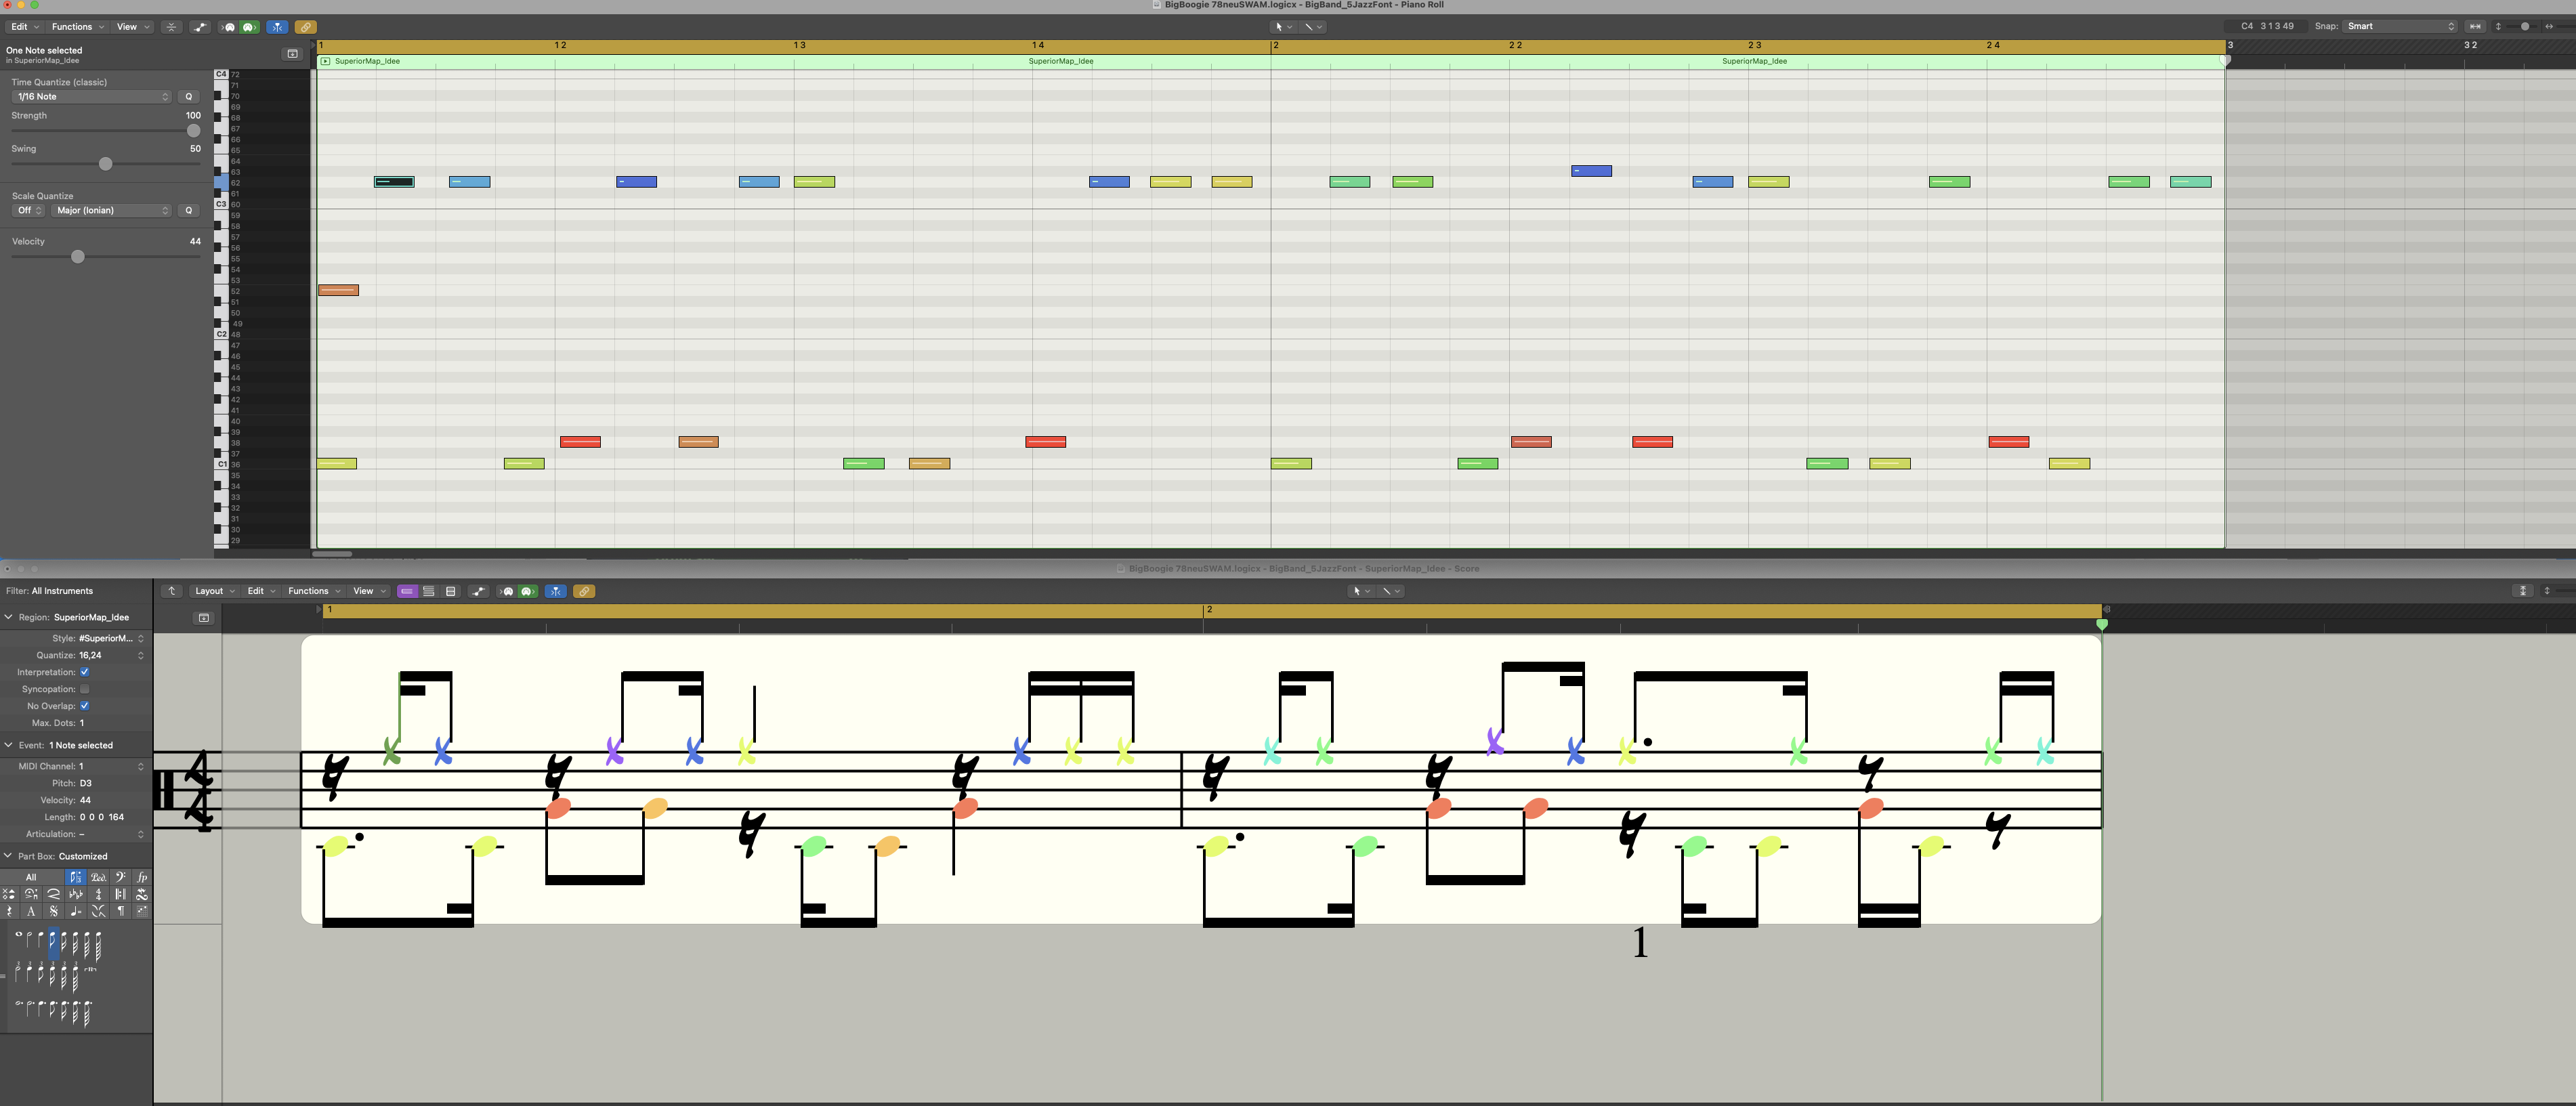Uncheck the No Overlap checkbox

click(x=84, y=706)
